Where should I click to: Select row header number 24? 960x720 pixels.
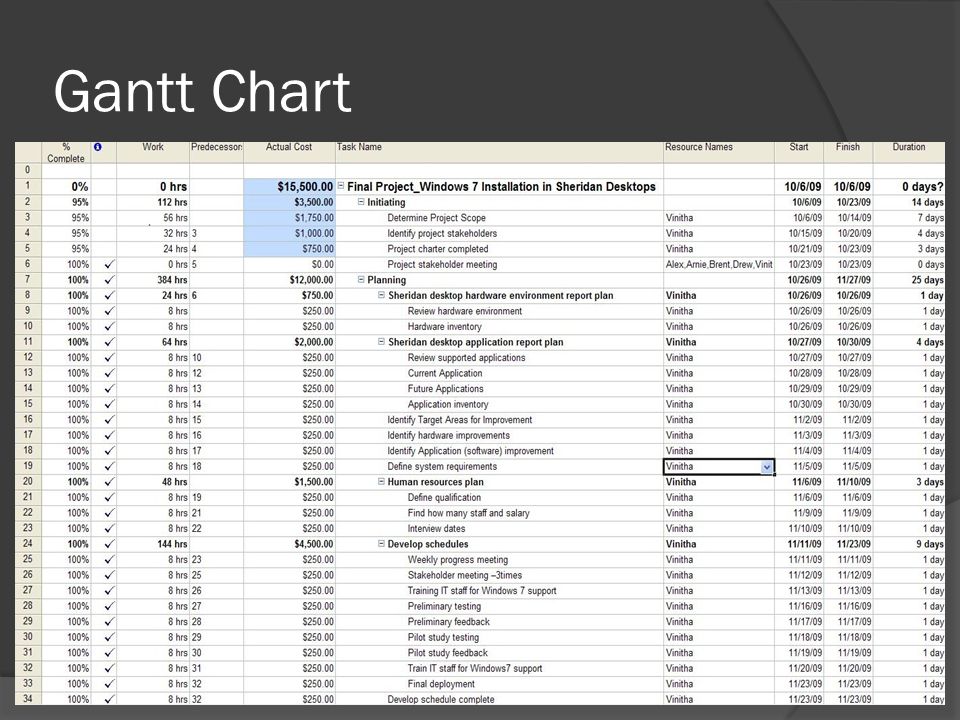click(28, 544)
